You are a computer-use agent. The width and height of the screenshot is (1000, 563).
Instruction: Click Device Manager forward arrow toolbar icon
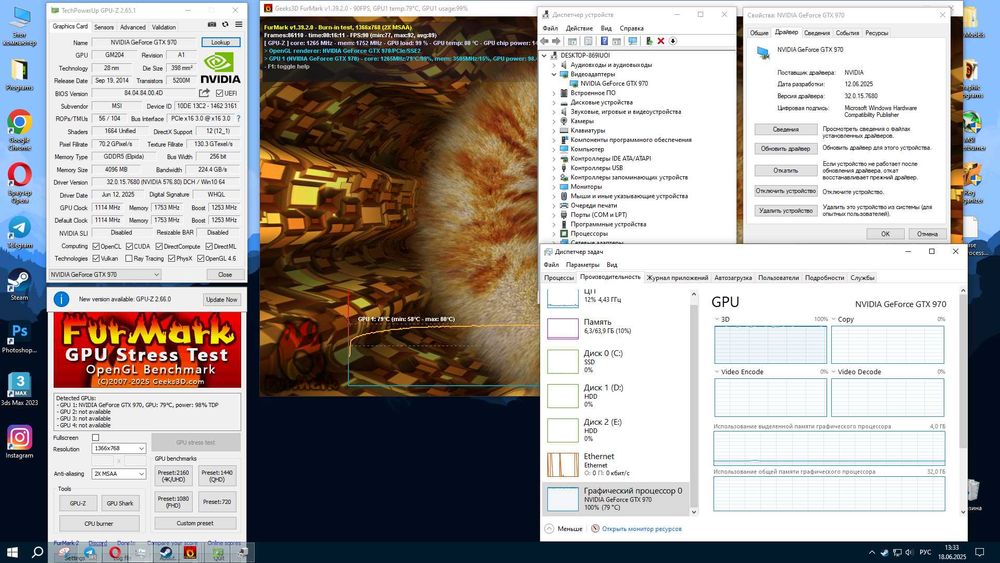pyautogui.click(x=556, y=41)
